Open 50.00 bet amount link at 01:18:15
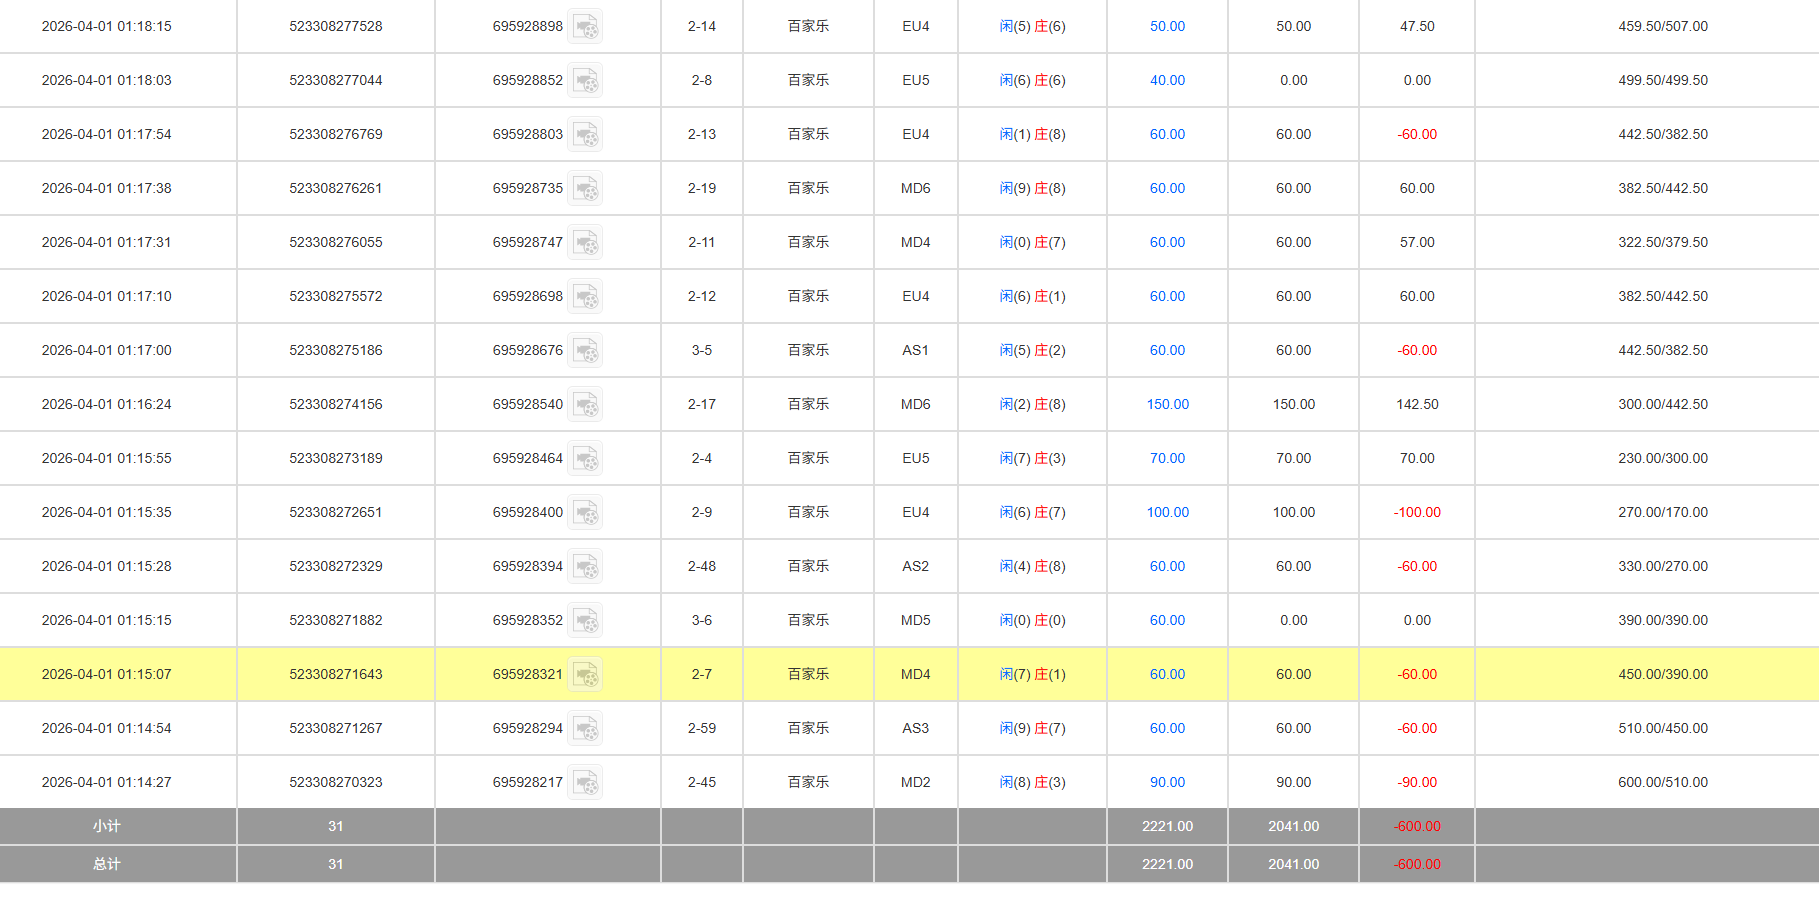Screen dimensions: 1819x906 1167,27
